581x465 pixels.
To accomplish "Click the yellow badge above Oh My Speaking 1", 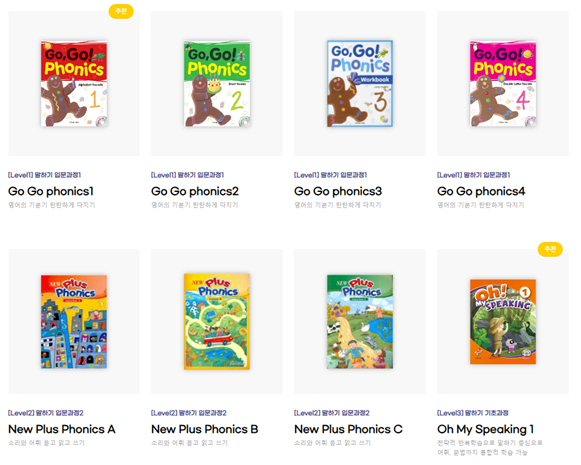I will (x=550, y=249).
